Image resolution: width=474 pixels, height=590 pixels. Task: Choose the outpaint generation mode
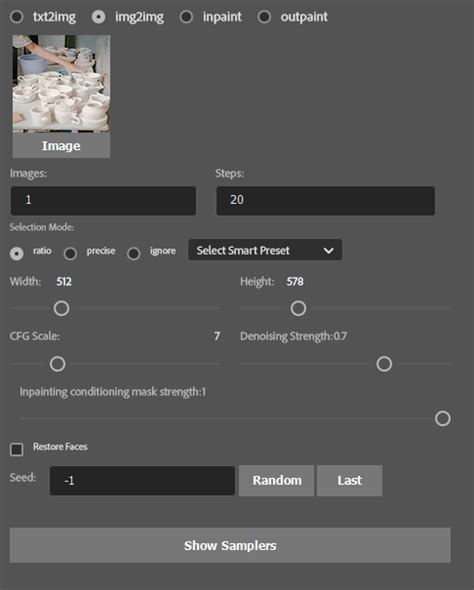click(264, 17)
